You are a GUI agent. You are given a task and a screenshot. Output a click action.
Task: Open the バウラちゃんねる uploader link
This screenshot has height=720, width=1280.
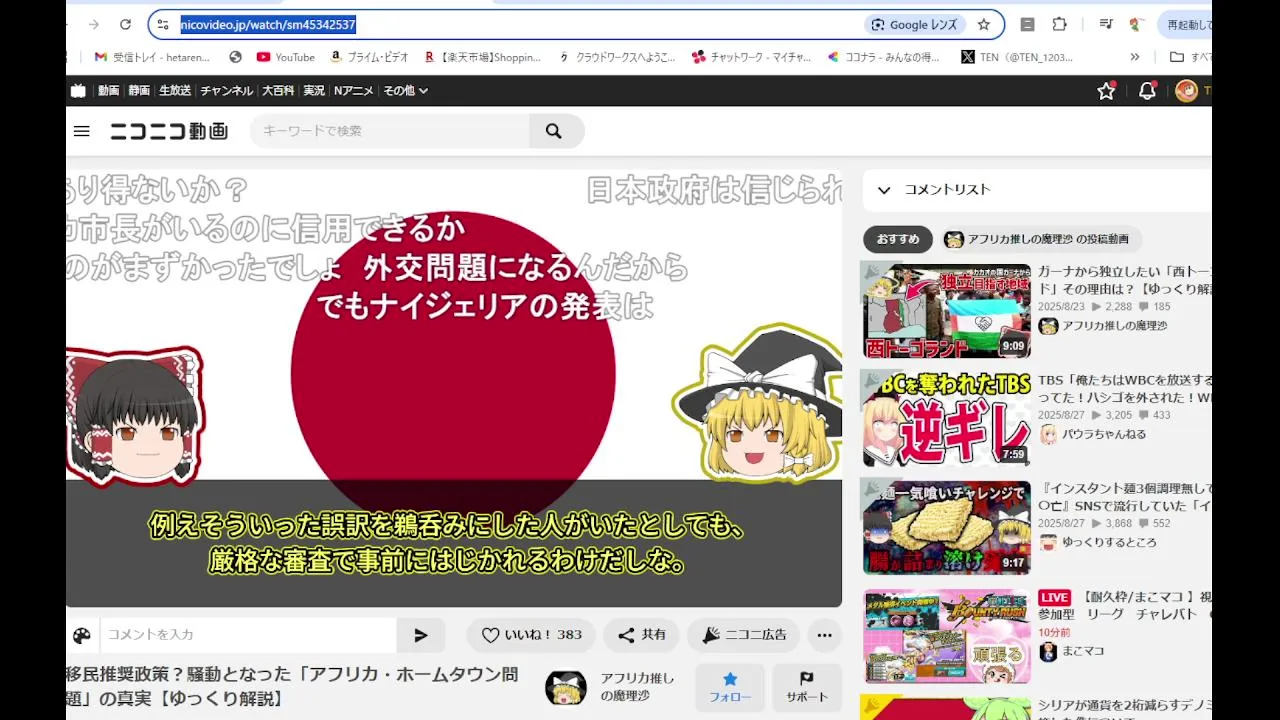pyautogui.click(x=1104, y=434)
